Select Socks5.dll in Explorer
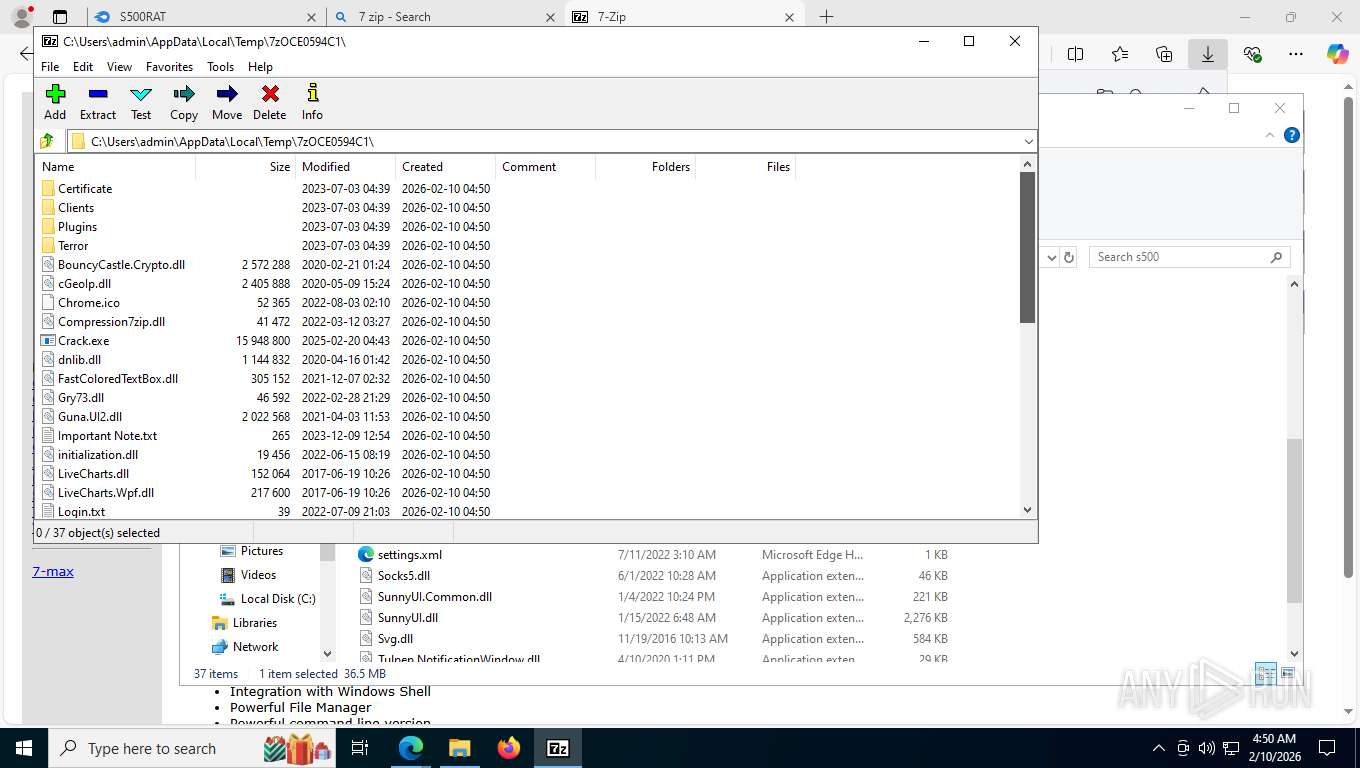The width and height of the screenshot is (1360, 768). coord(403,576)
